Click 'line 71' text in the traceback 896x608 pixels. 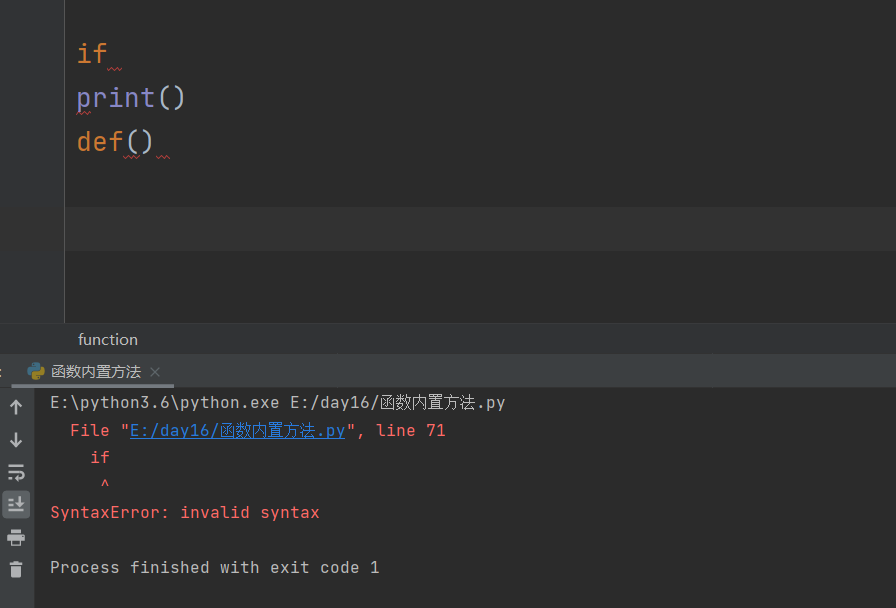point(410,430)
